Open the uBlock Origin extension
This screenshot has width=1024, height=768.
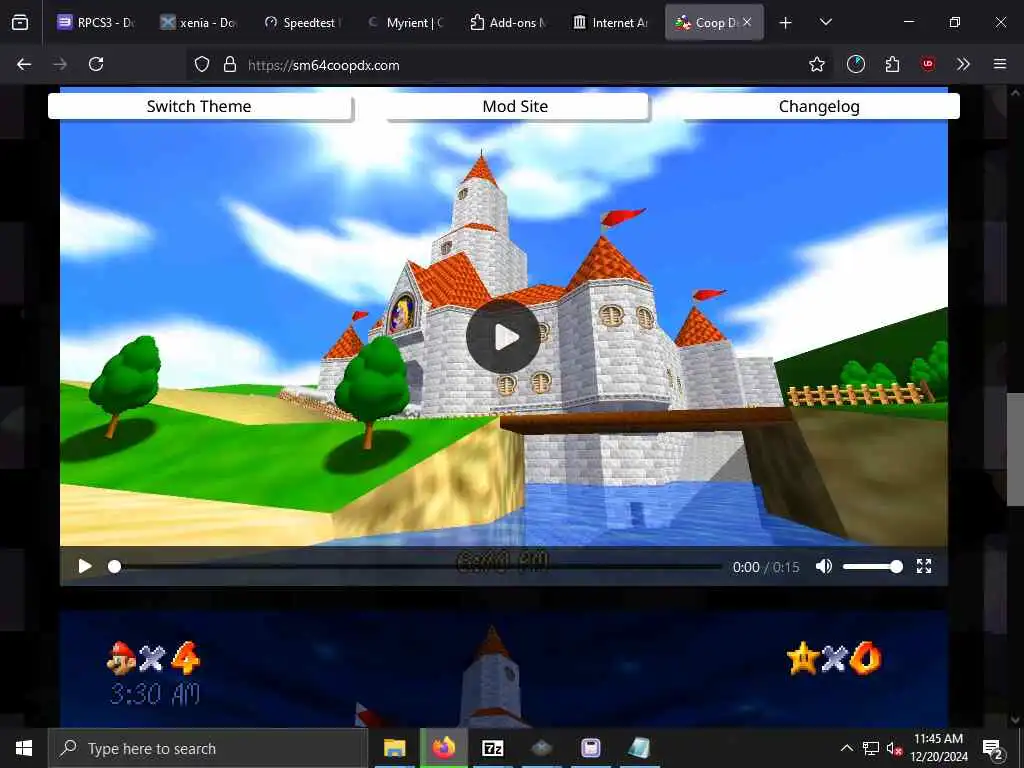pos(927,64)
